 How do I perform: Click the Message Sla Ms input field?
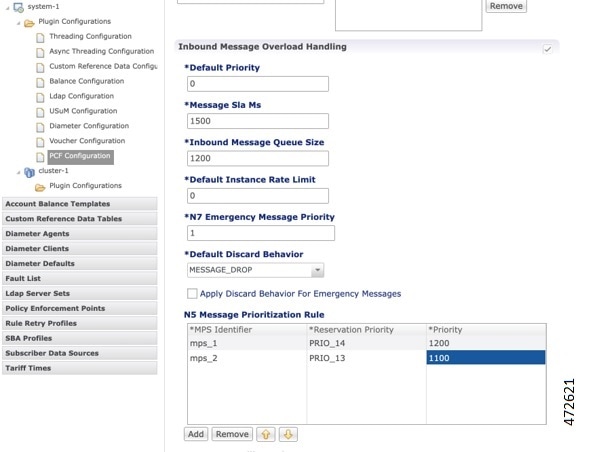(x=257, y=121)
